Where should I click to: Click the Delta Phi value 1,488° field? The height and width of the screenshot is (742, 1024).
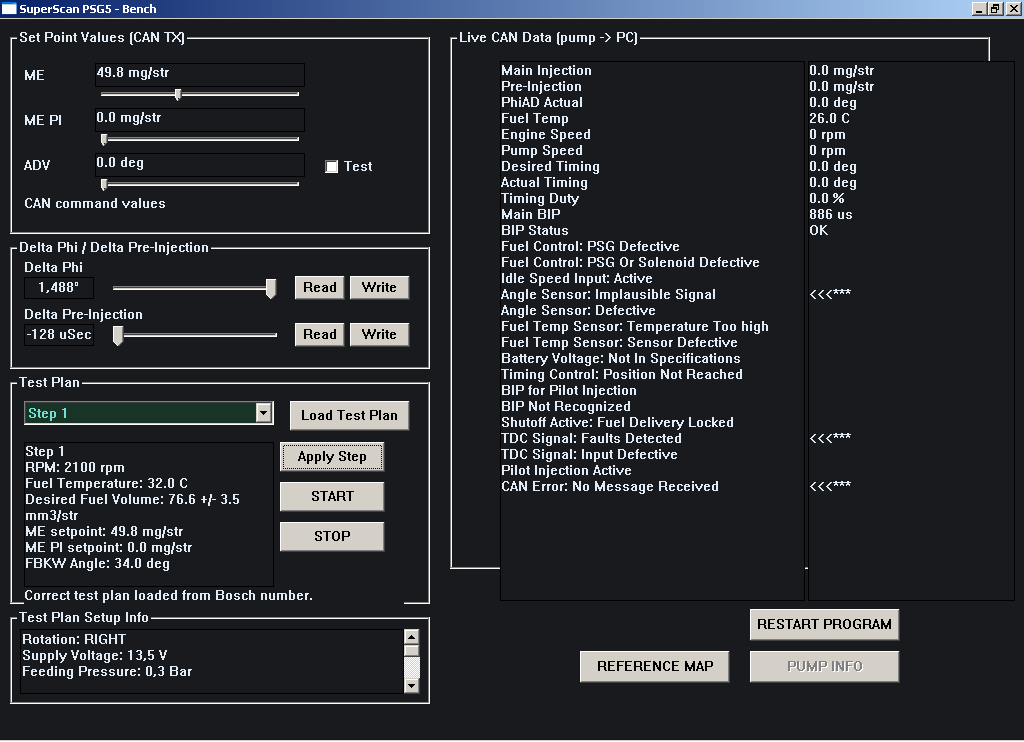(x=59, y=287)
